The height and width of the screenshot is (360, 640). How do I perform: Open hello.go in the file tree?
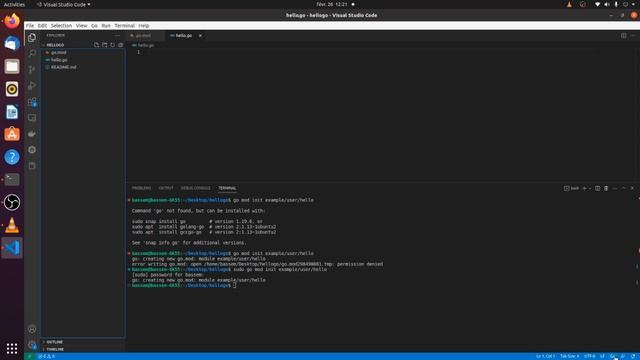pyautogui.click(x=59, y=60)
